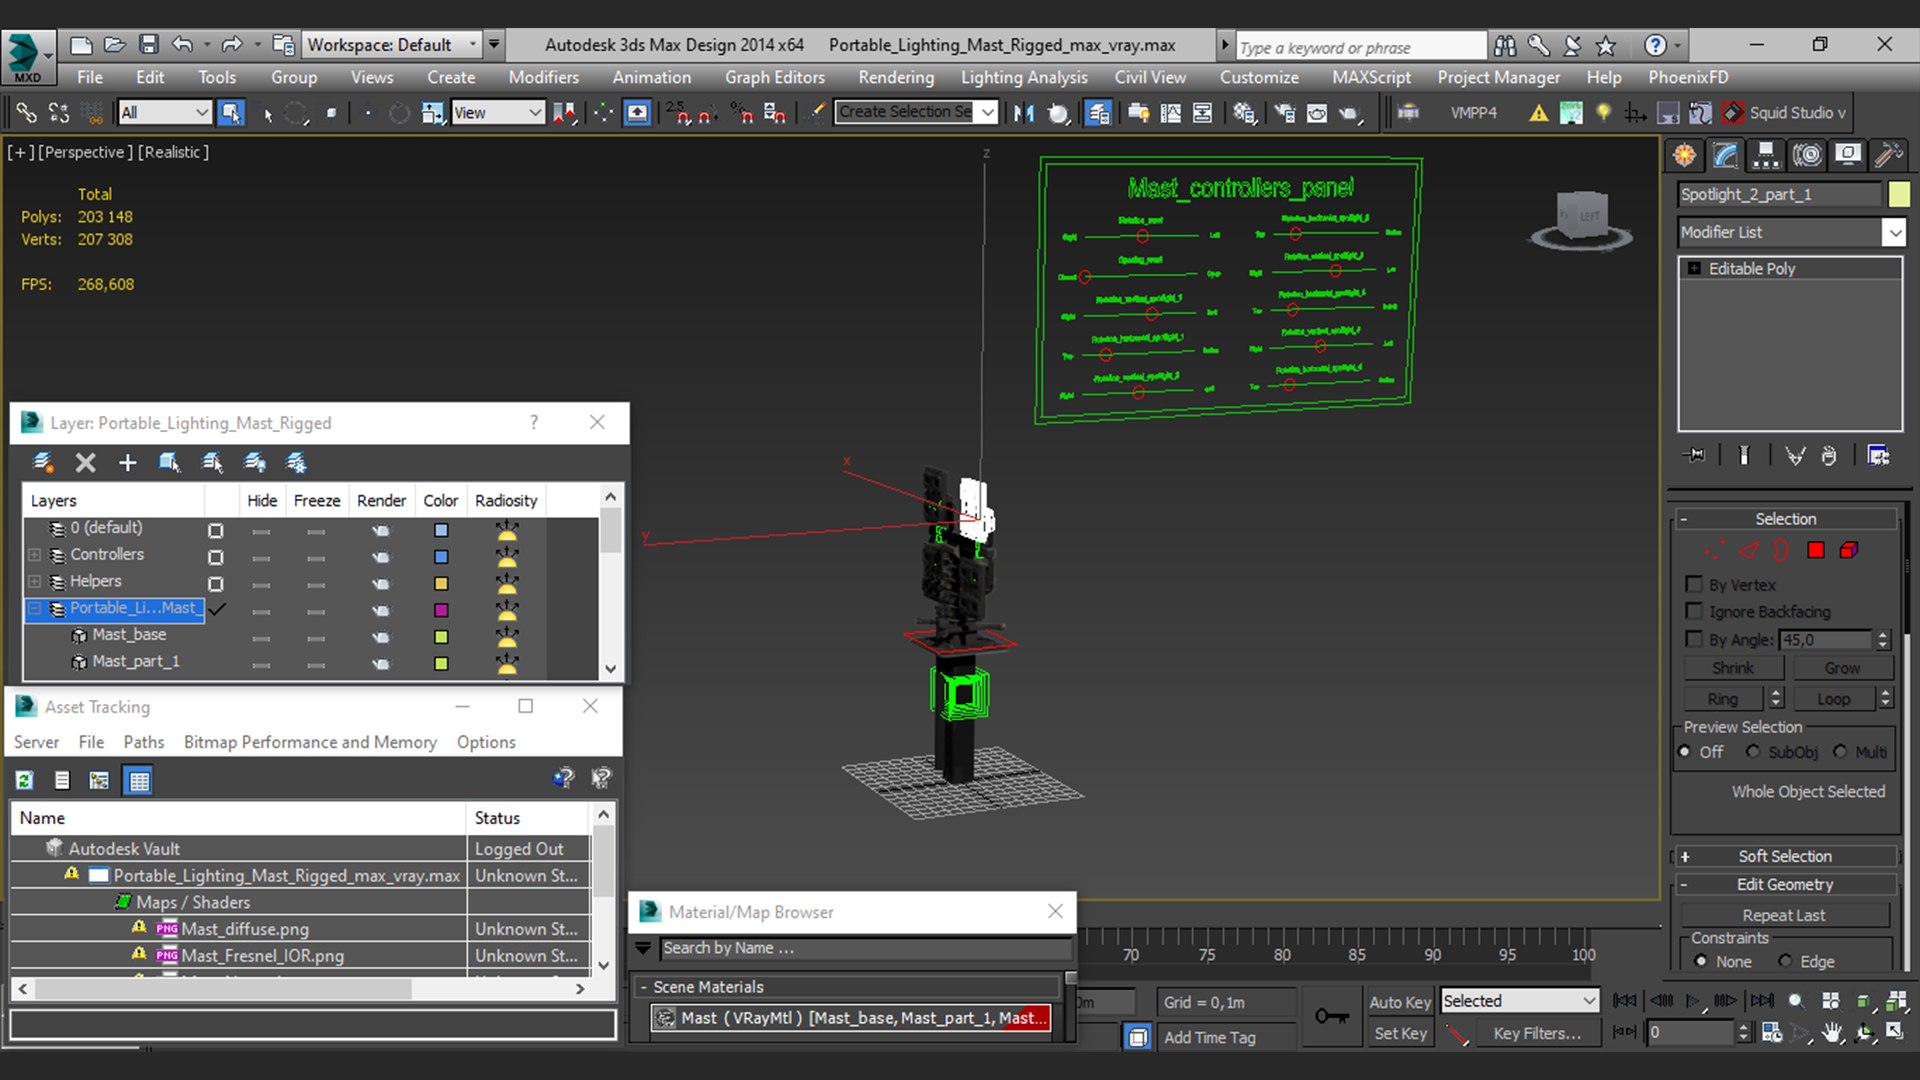
Task: Click the Mirror tool icon
Action: [x=1023, y=113]
